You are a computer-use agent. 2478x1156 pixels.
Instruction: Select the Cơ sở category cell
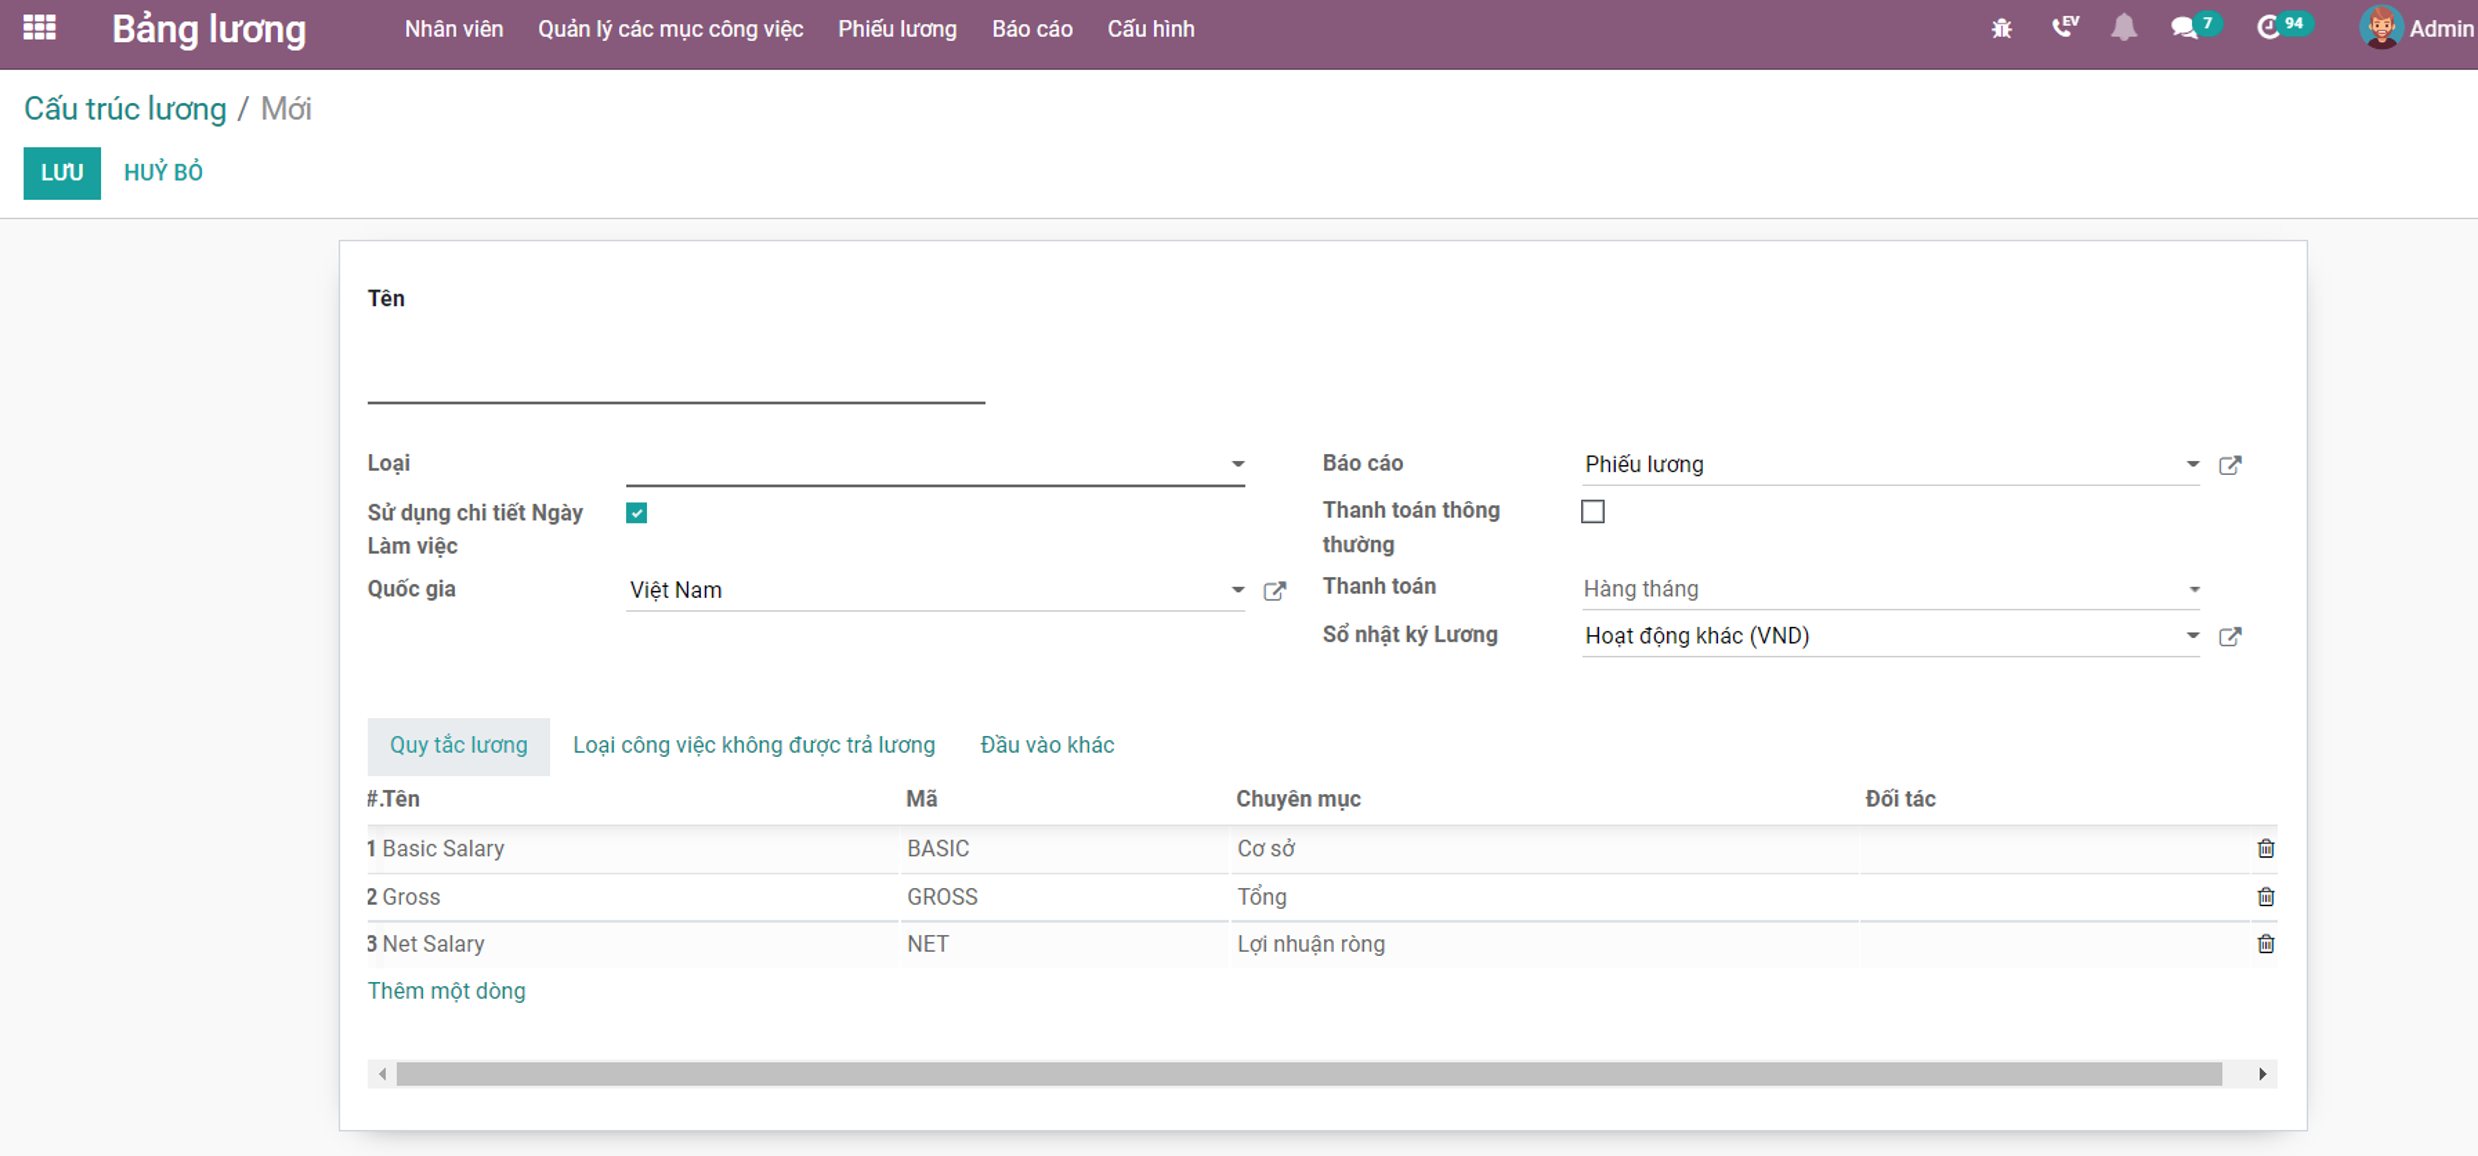click(1545, 849)
